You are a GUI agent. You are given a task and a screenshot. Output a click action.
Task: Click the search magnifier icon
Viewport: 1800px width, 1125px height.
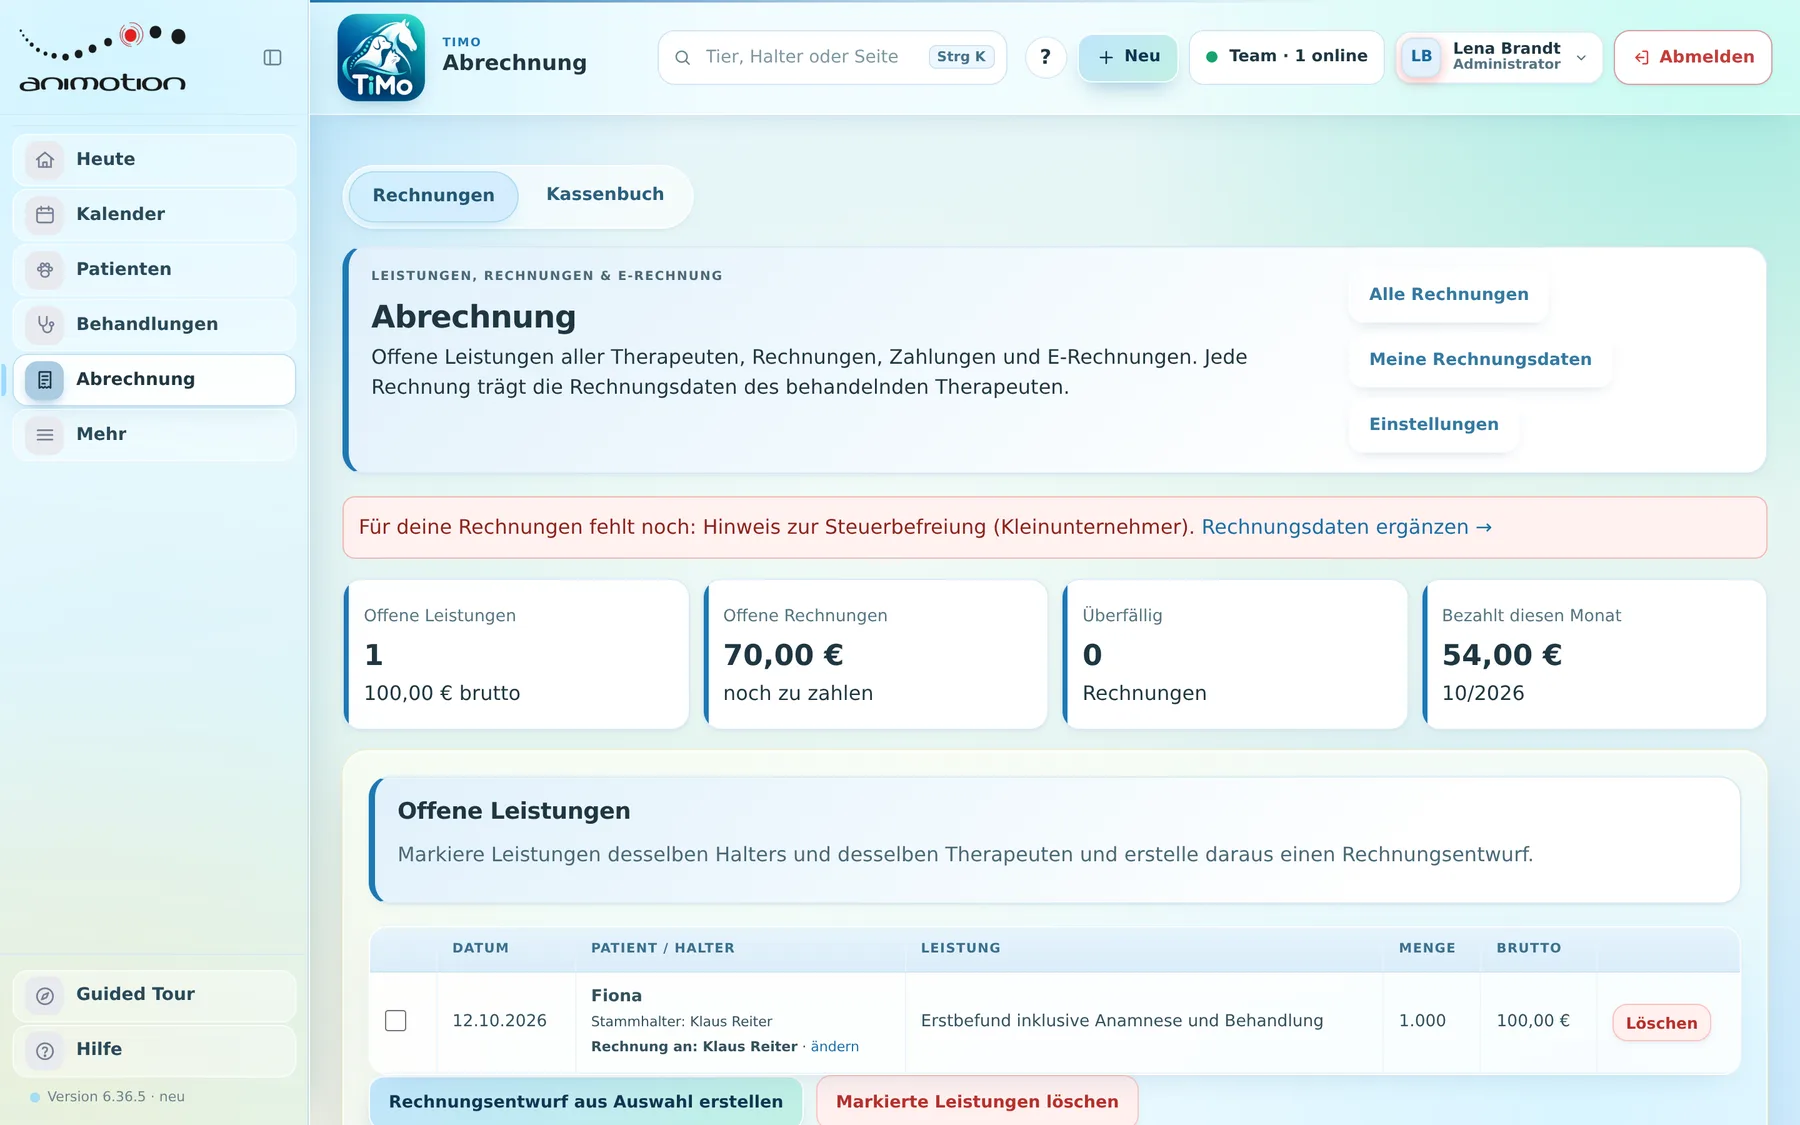pos(683,58)
